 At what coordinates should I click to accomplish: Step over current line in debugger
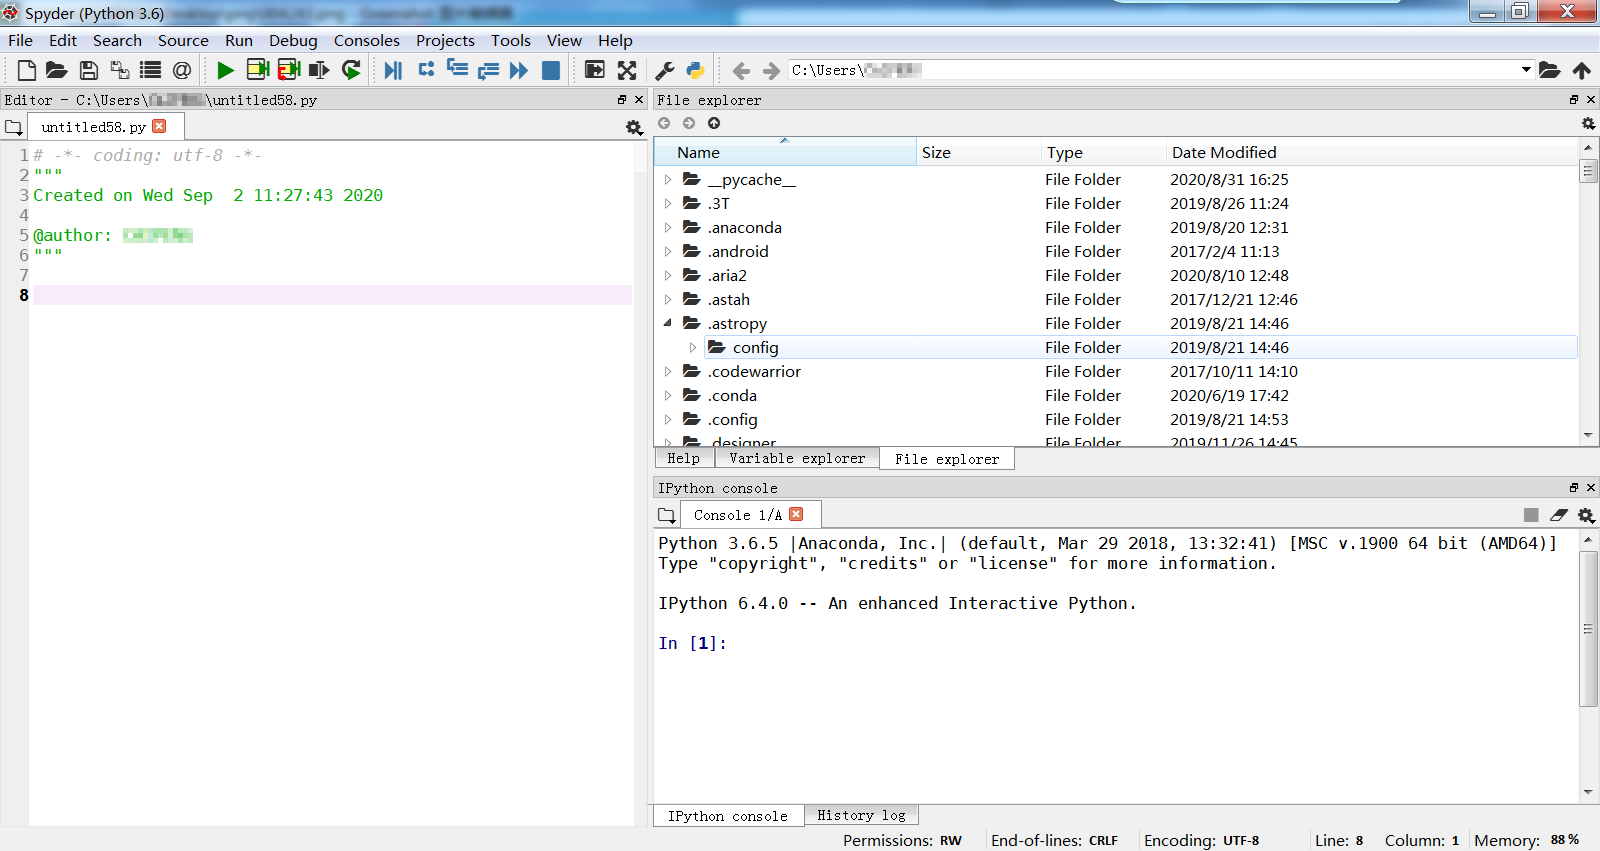point(426,69)
